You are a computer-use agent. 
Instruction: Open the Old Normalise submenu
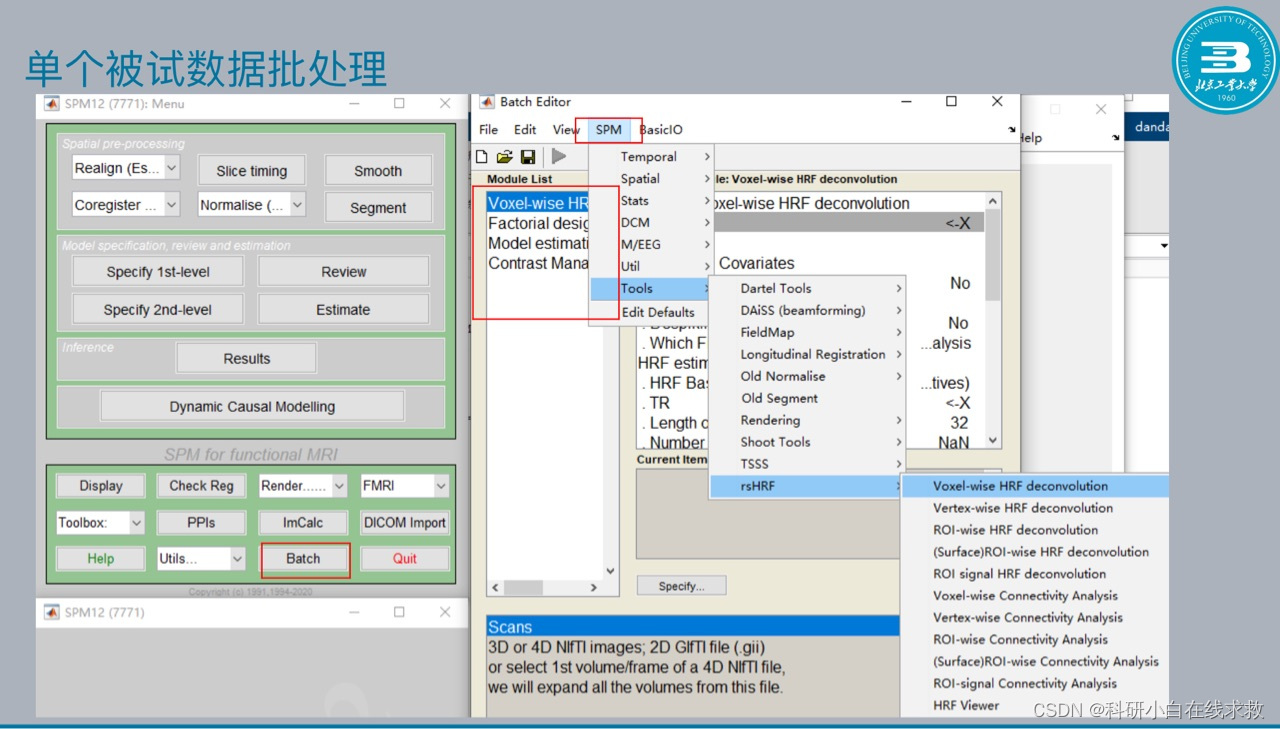click(807, 377)
